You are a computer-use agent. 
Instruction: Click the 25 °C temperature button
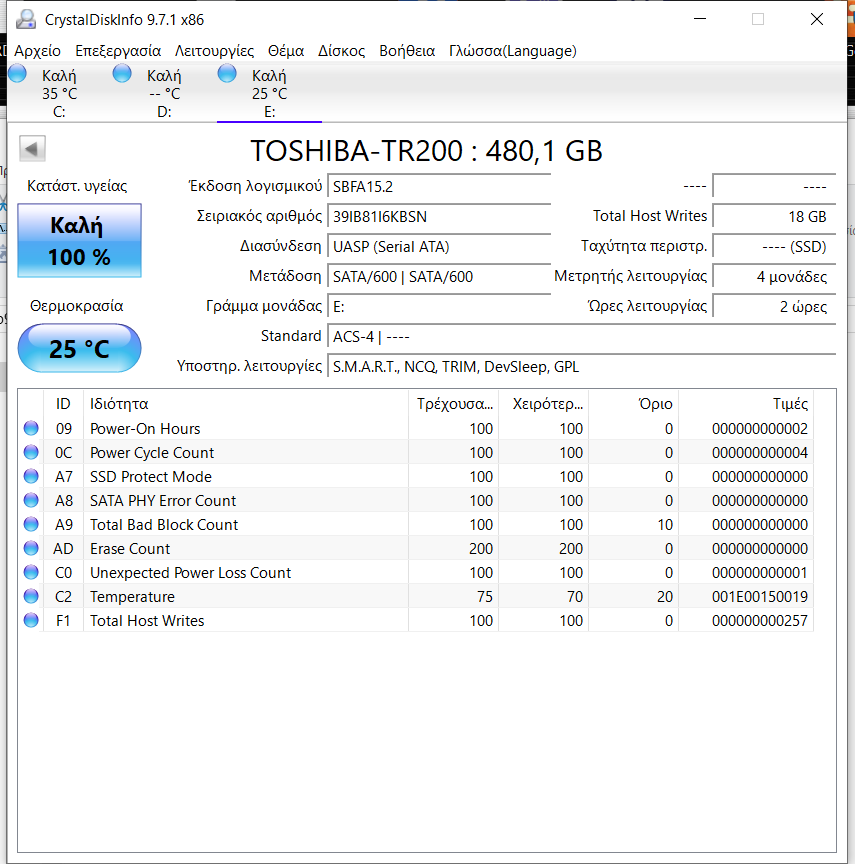80,349
